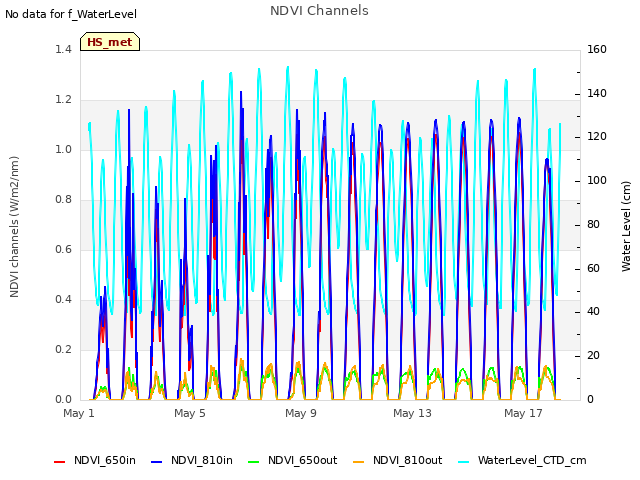This screenshot has width=640, height=480.
Task: Click right axis value 60
Action: tap(593, 268)
